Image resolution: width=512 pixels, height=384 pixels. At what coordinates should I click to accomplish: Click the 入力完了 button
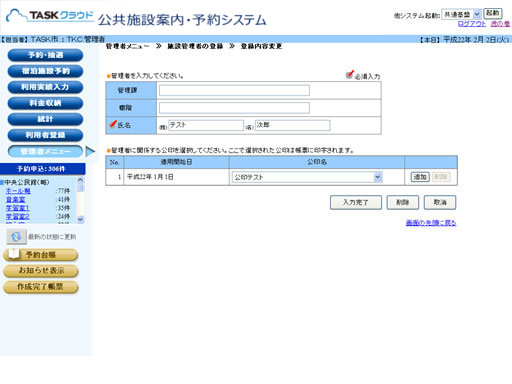point(356,202)
